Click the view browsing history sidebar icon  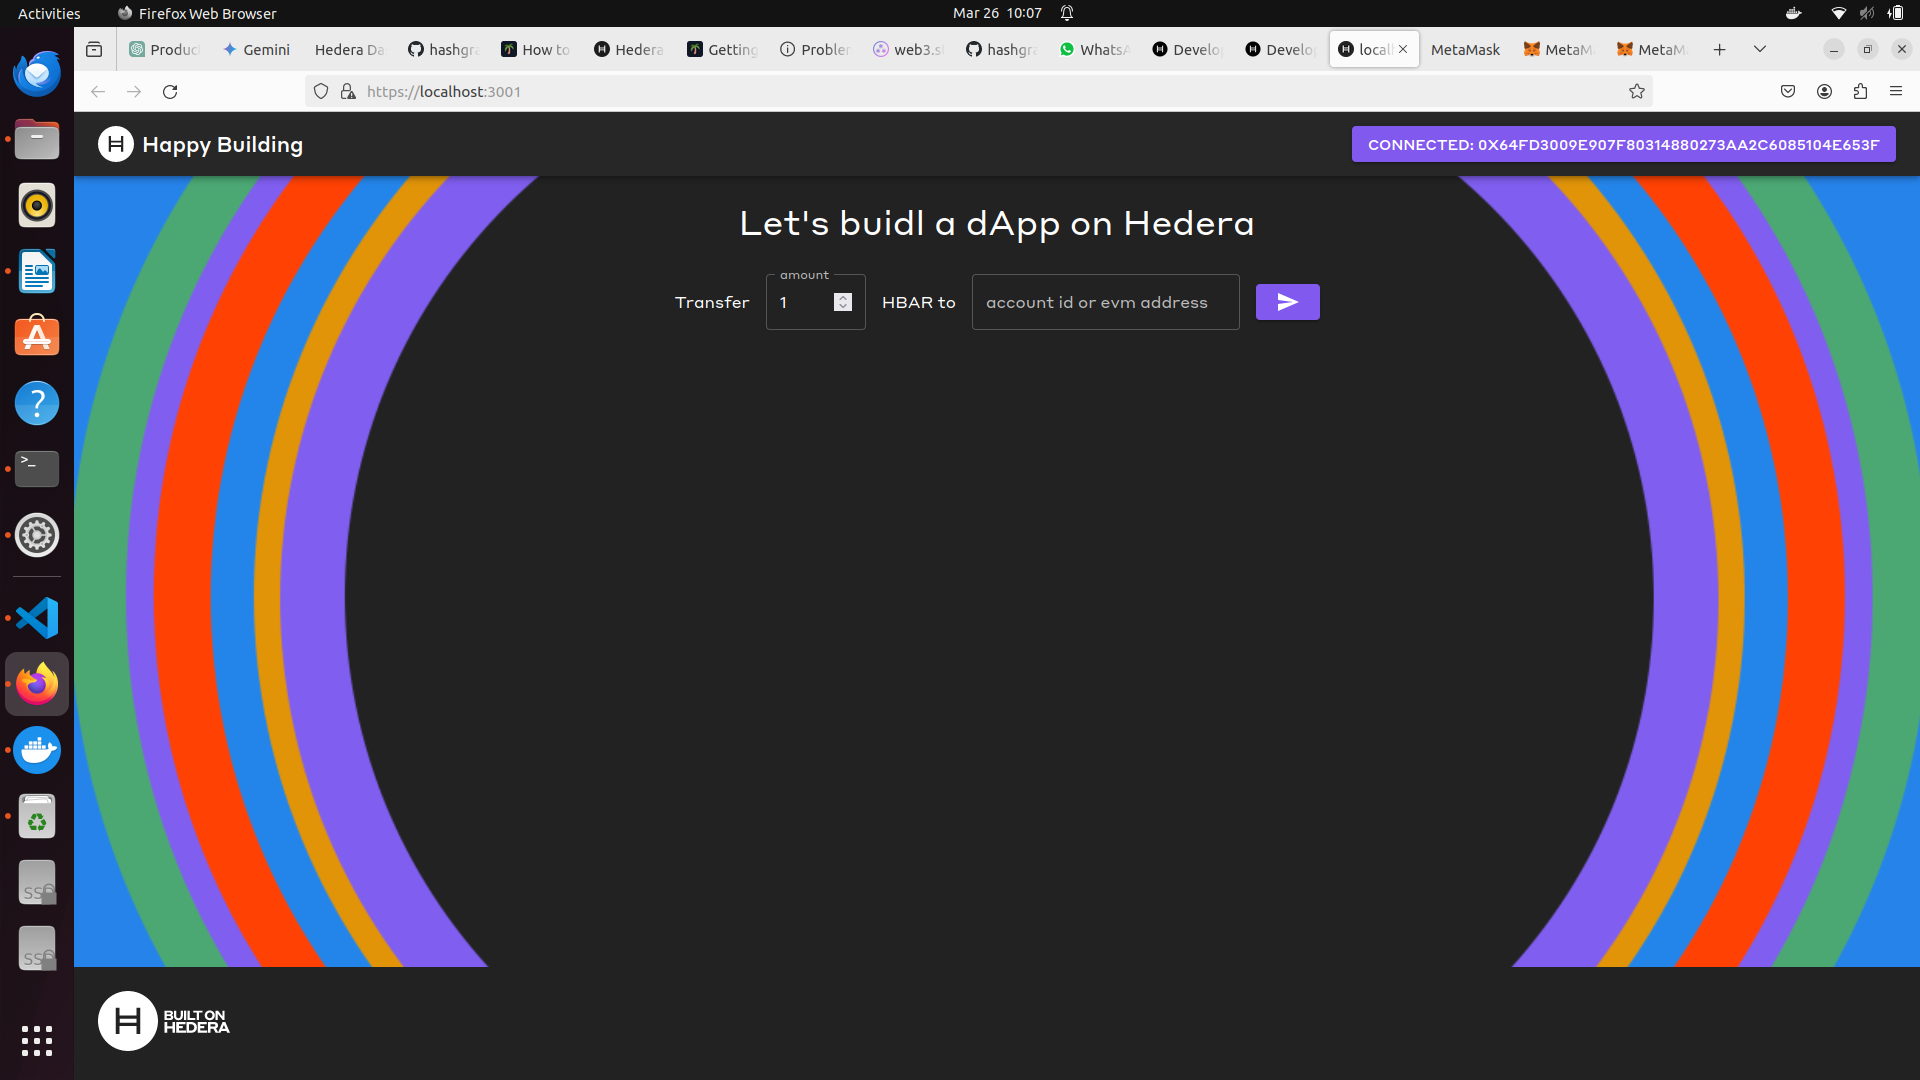tap(94, 48)
